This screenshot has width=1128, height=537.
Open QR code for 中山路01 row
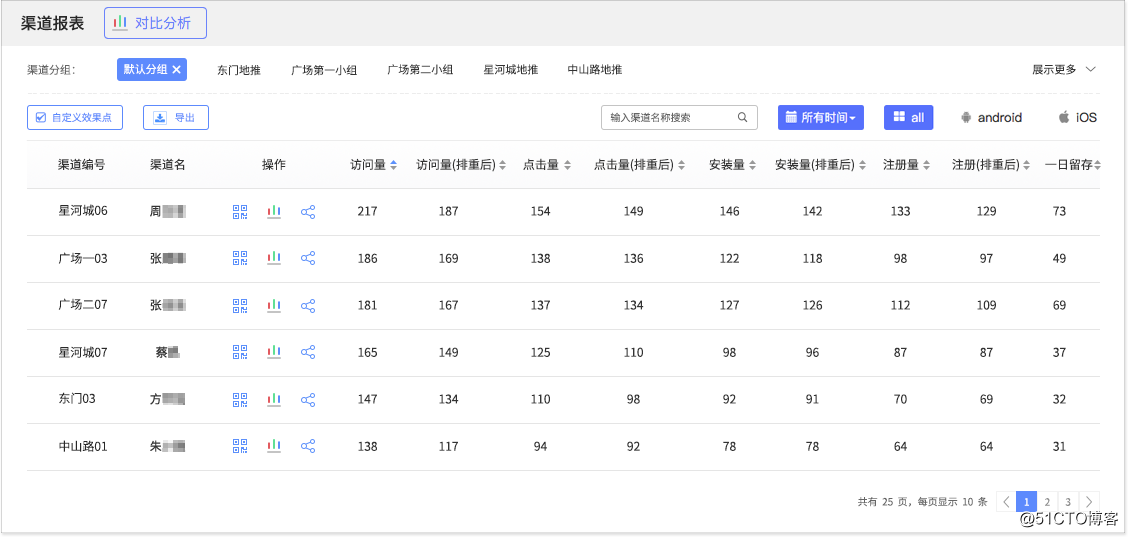pyautogui.click(x=240, y=447)
